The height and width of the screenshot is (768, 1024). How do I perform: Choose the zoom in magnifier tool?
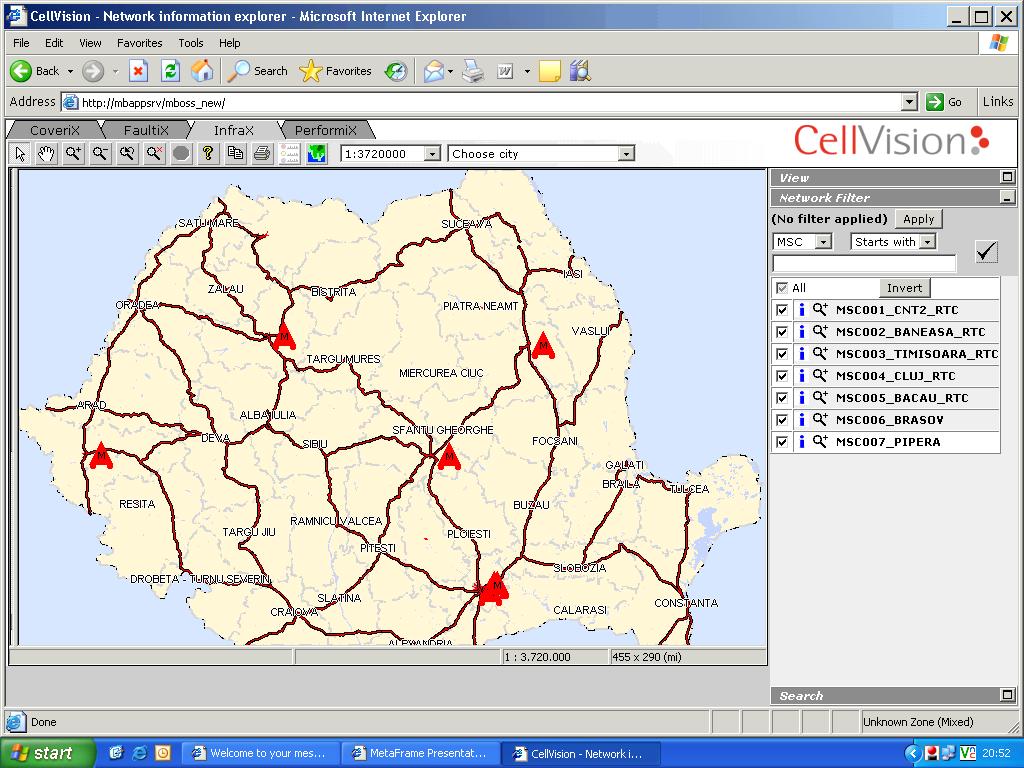(x=73, y=154)
